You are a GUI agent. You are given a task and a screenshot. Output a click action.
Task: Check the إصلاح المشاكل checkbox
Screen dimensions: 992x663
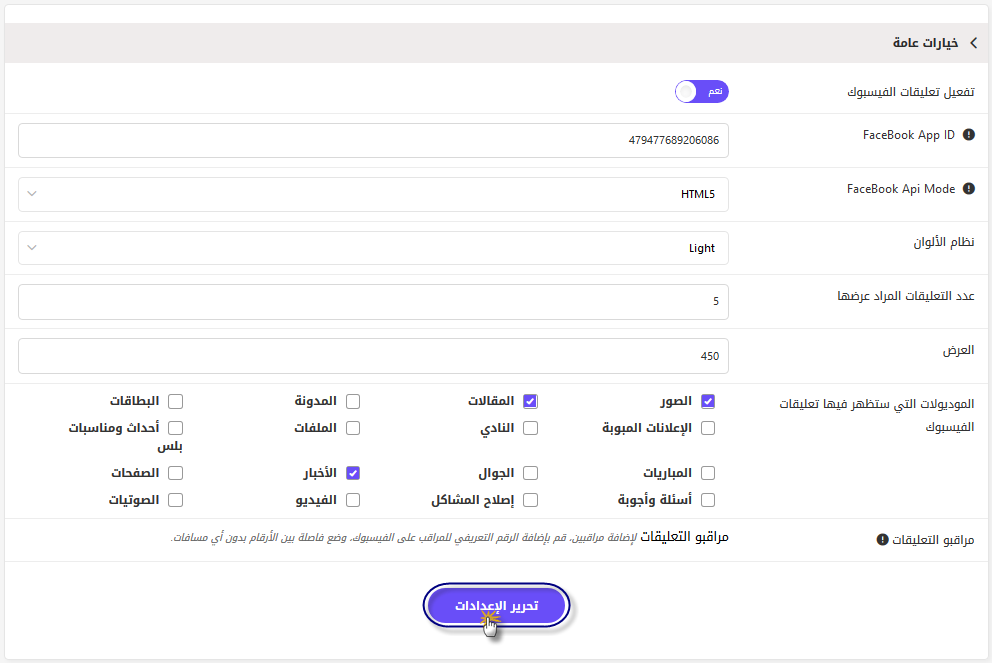pos(530,500)
